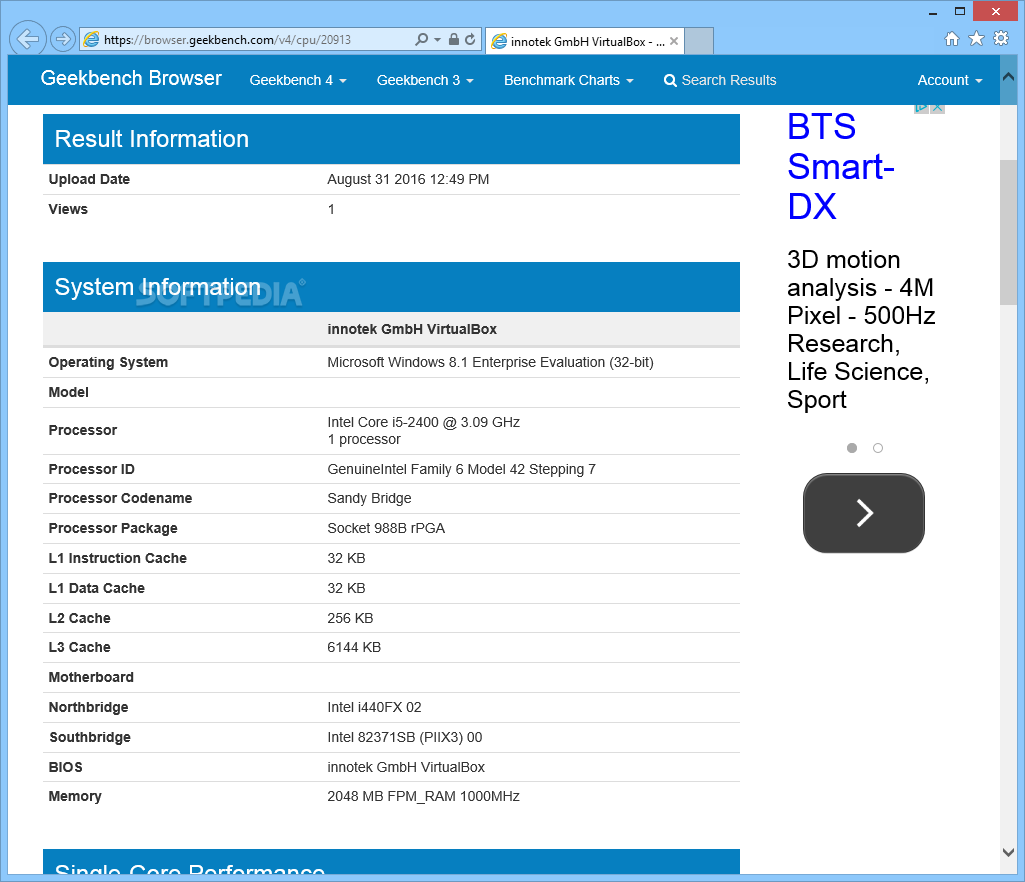View the security lock icon
Screen dimensions: 1025x882
coord(454,39)
